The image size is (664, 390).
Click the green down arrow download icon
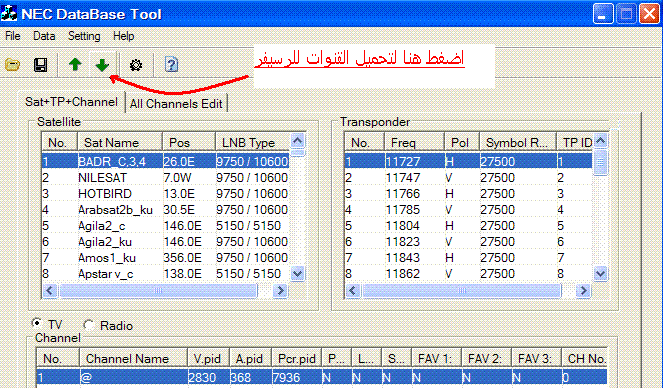(102, 65)
